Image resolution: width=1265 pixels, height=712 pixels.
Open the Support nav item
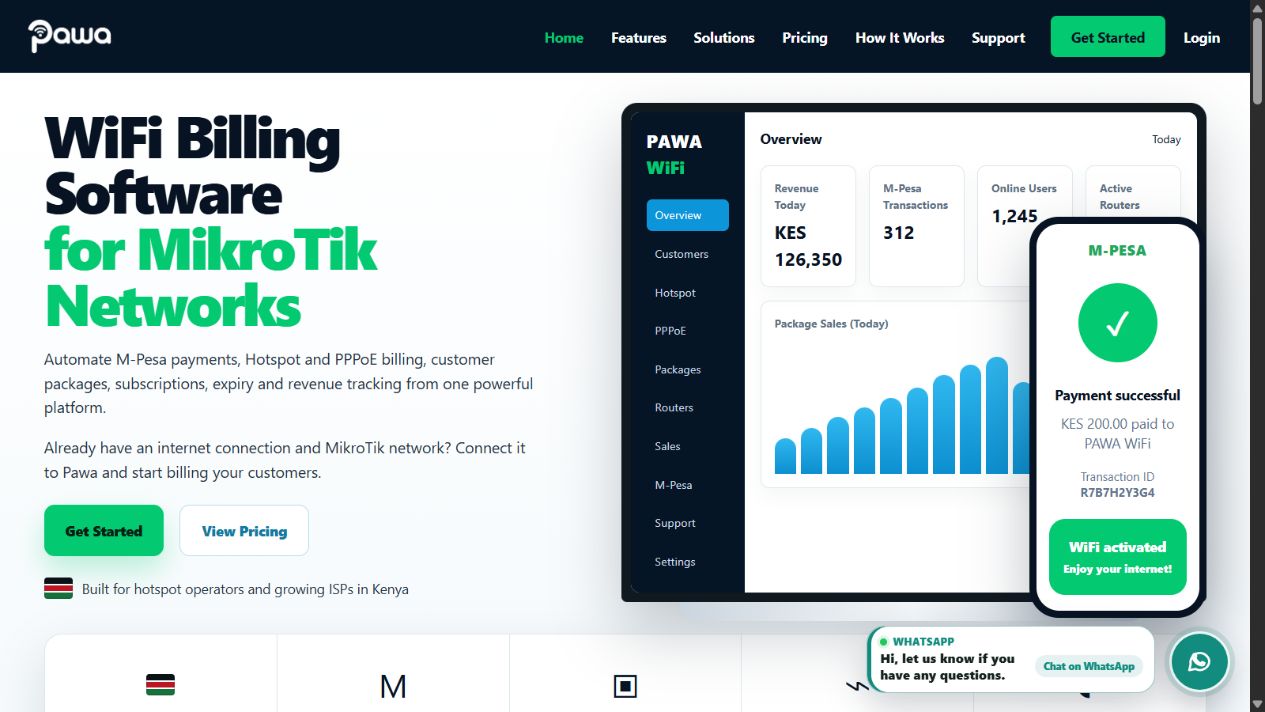coord(998,37)
